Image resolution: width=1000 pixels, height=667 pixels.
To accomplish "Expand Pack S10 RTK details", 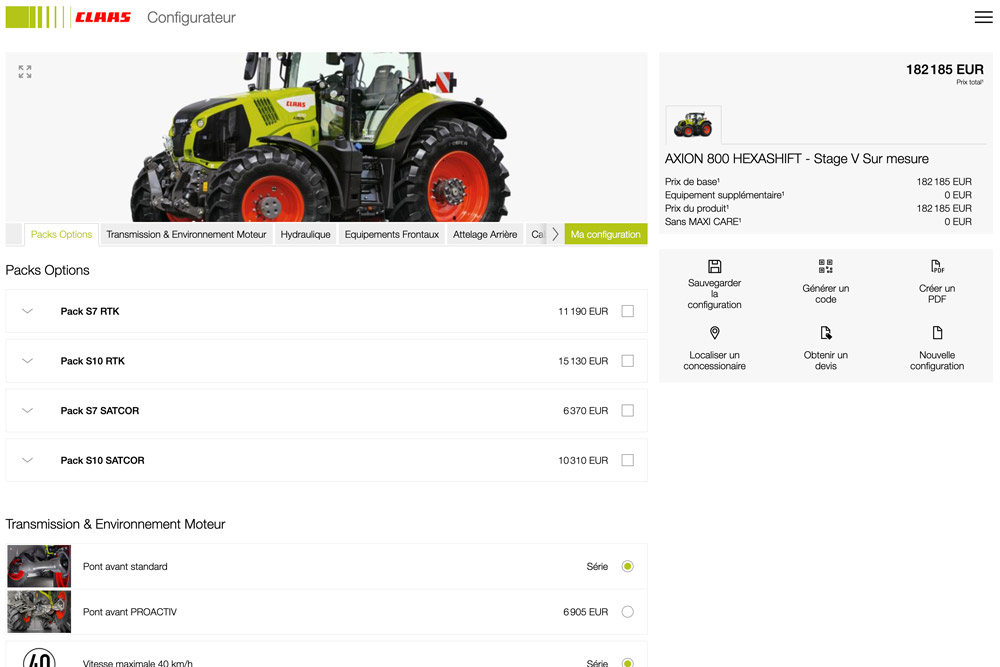I will (x=27, y=361).
